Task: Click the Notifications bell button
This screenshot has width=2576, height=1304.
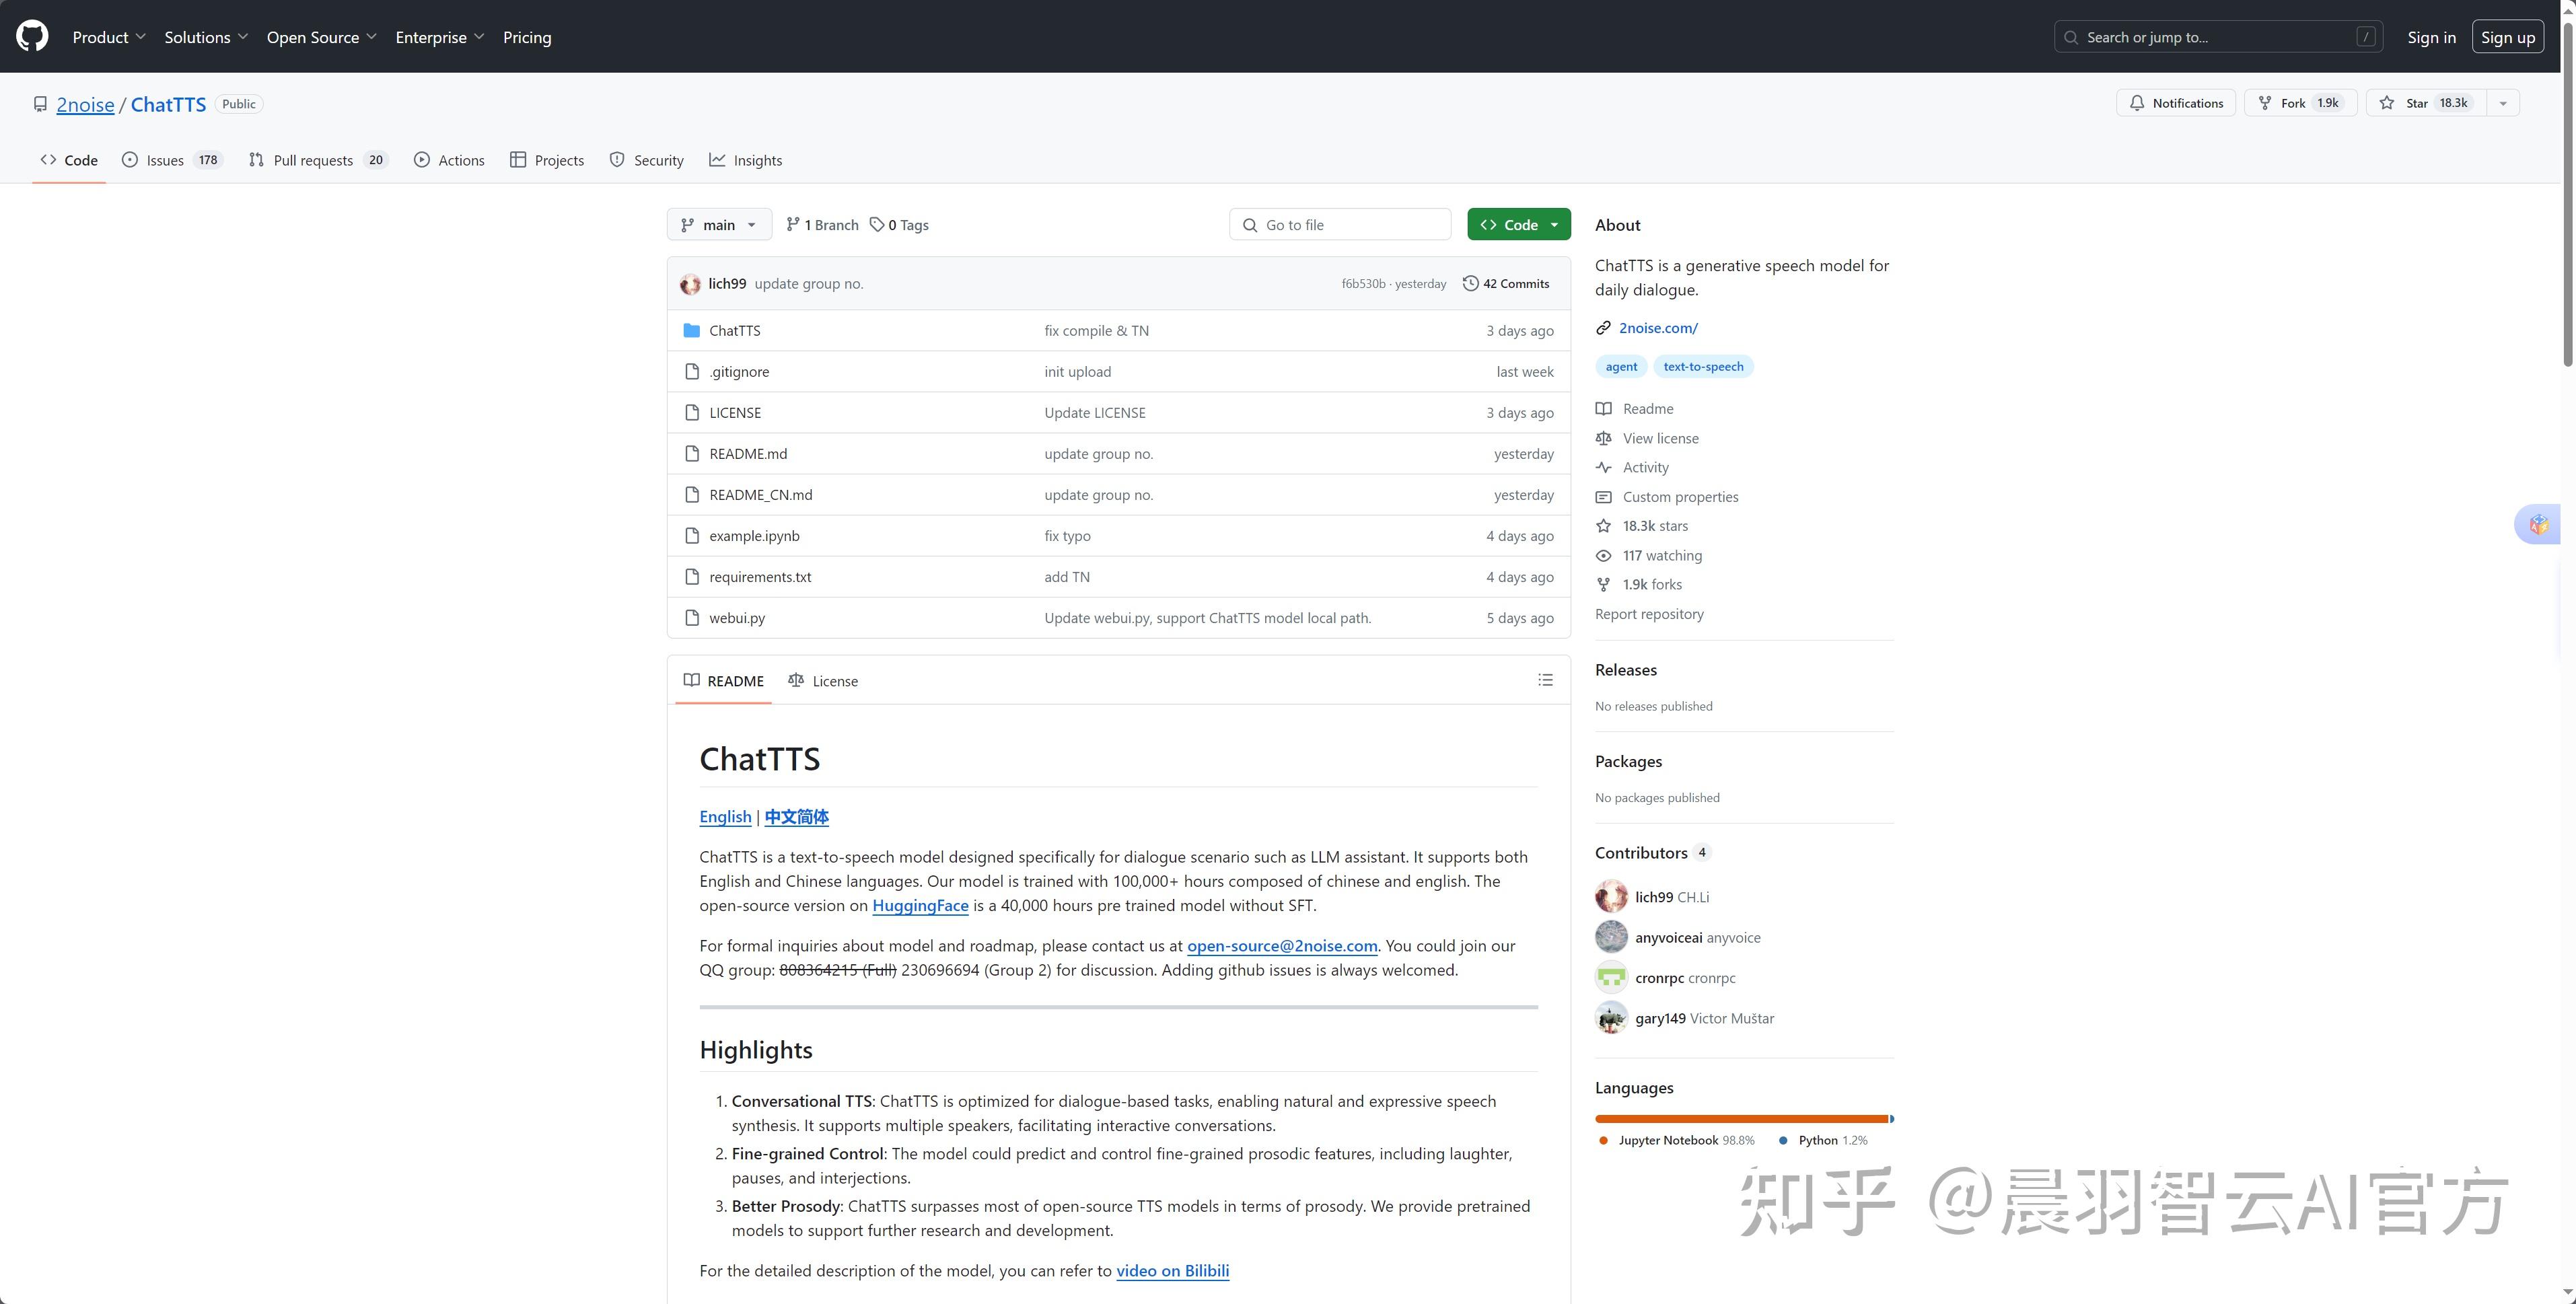Action: 2175,103
